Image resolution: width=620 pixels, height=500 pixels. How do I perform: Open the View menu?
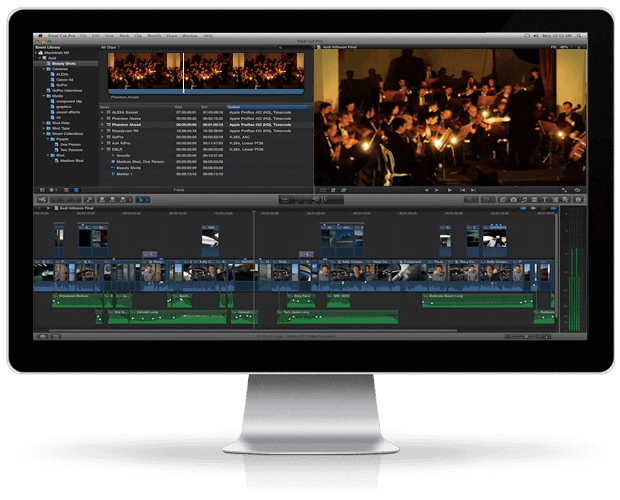[x=109, y=36]
